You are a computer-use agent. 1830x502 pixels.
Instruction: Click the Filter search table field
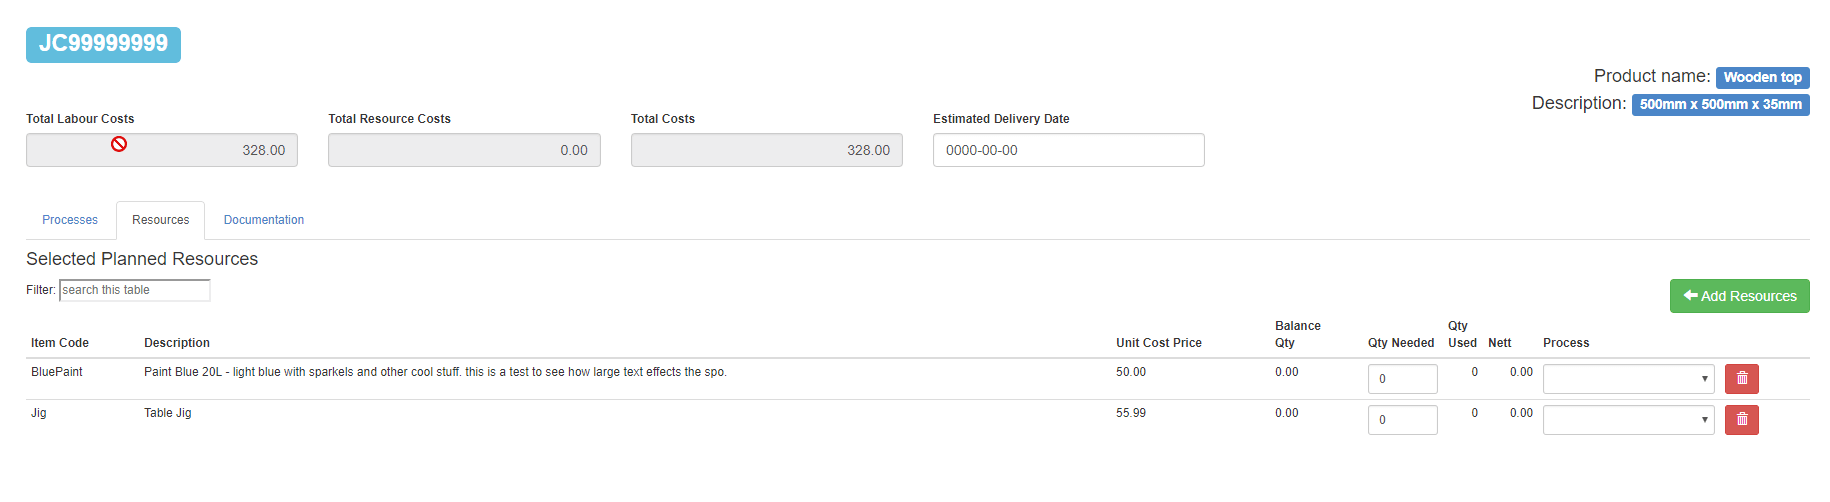pos(135,290)
